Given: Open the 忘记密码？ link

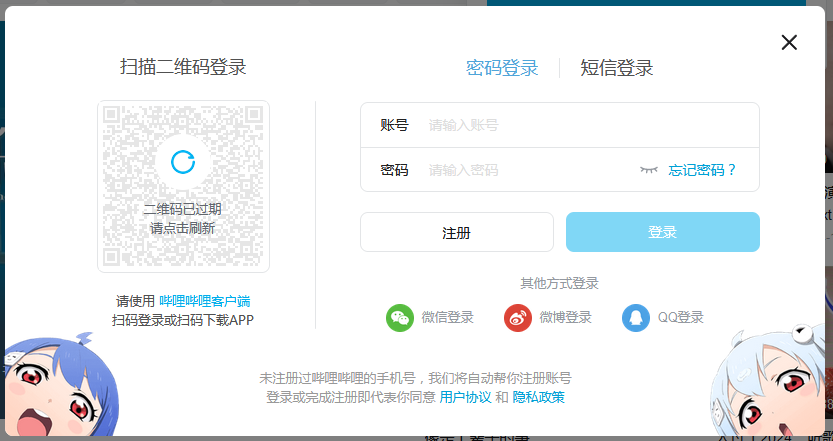Looking at the screenshot, I should [702, 170].
